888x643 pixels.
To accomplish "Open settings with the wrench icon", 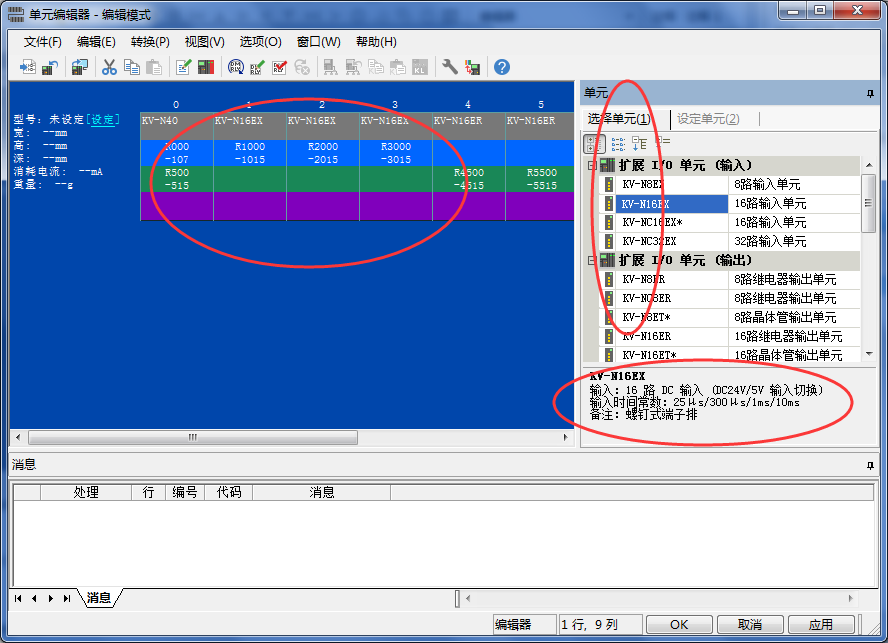I will (450, 67).
